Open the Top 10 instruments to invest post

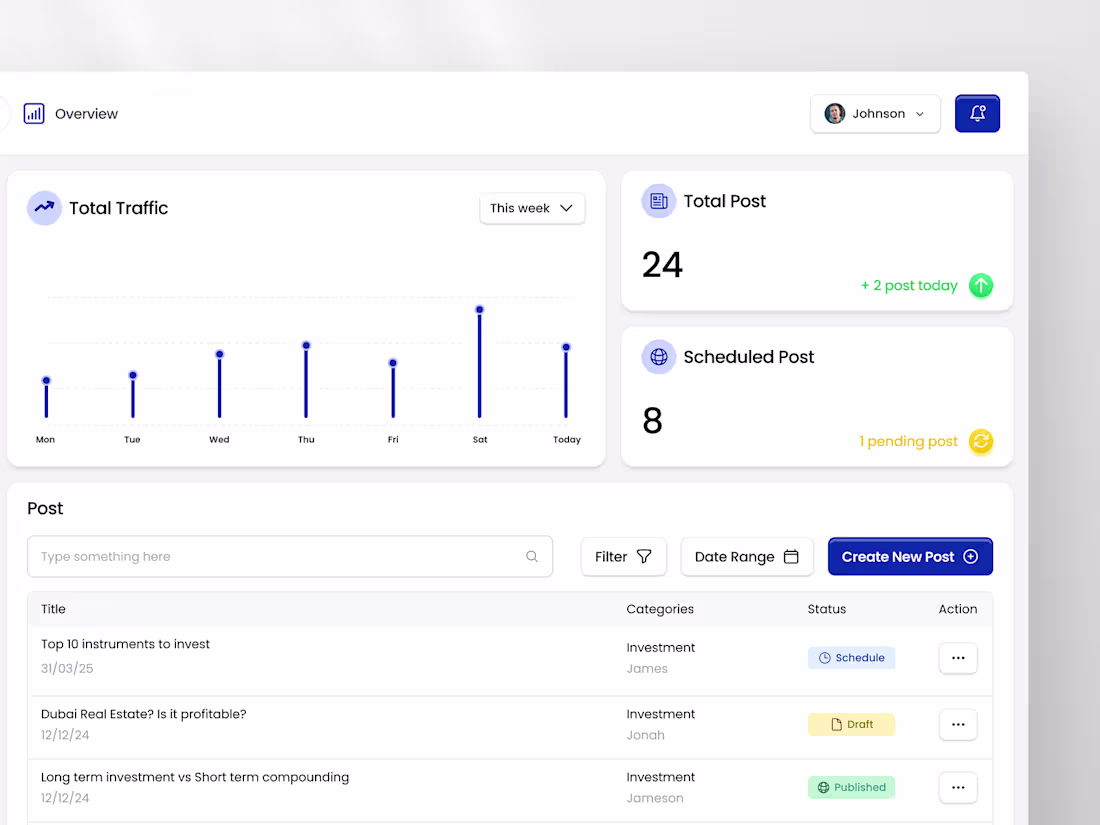[125, 644]
